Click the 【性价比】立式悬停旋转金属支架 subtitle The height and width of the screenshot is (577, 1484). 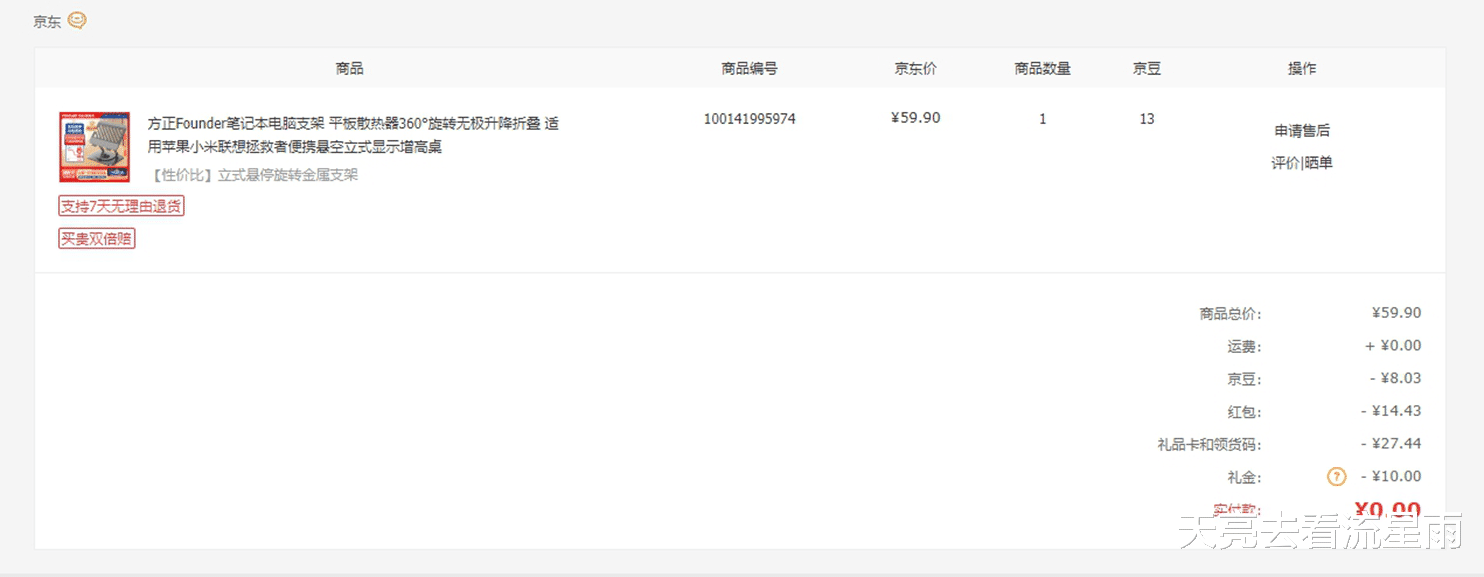click(x=253, y=175)
